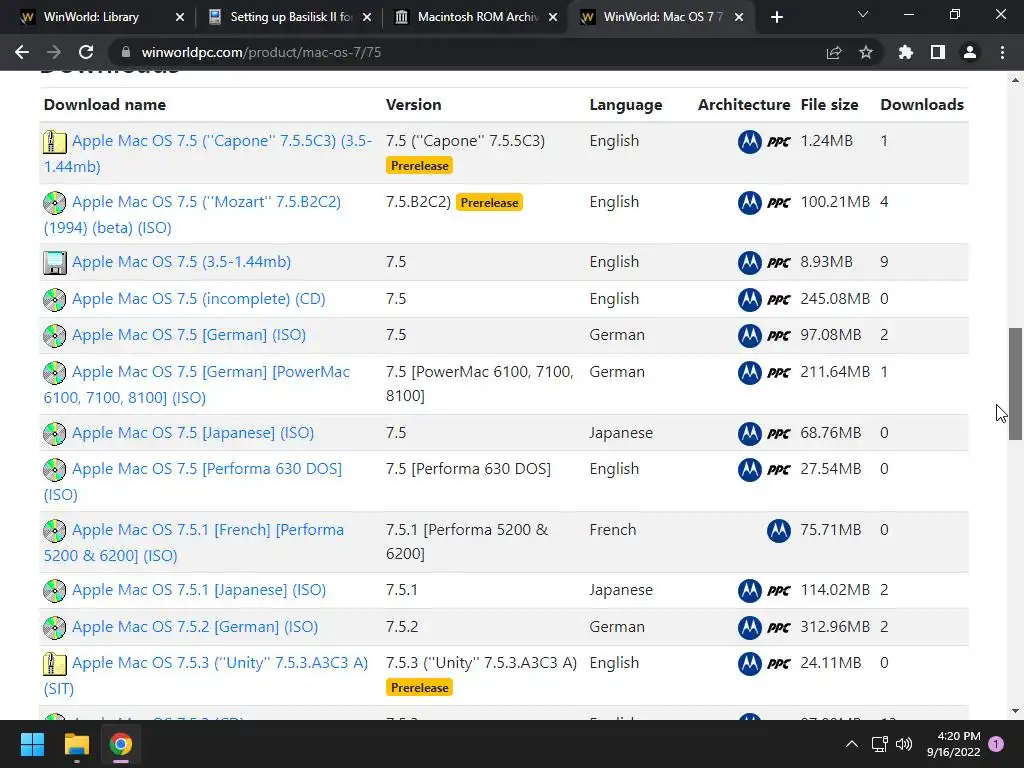Click the page vertical scrollbar thumb
This screenshot has width=1024, height=768.
click(x=1015, y=384)
